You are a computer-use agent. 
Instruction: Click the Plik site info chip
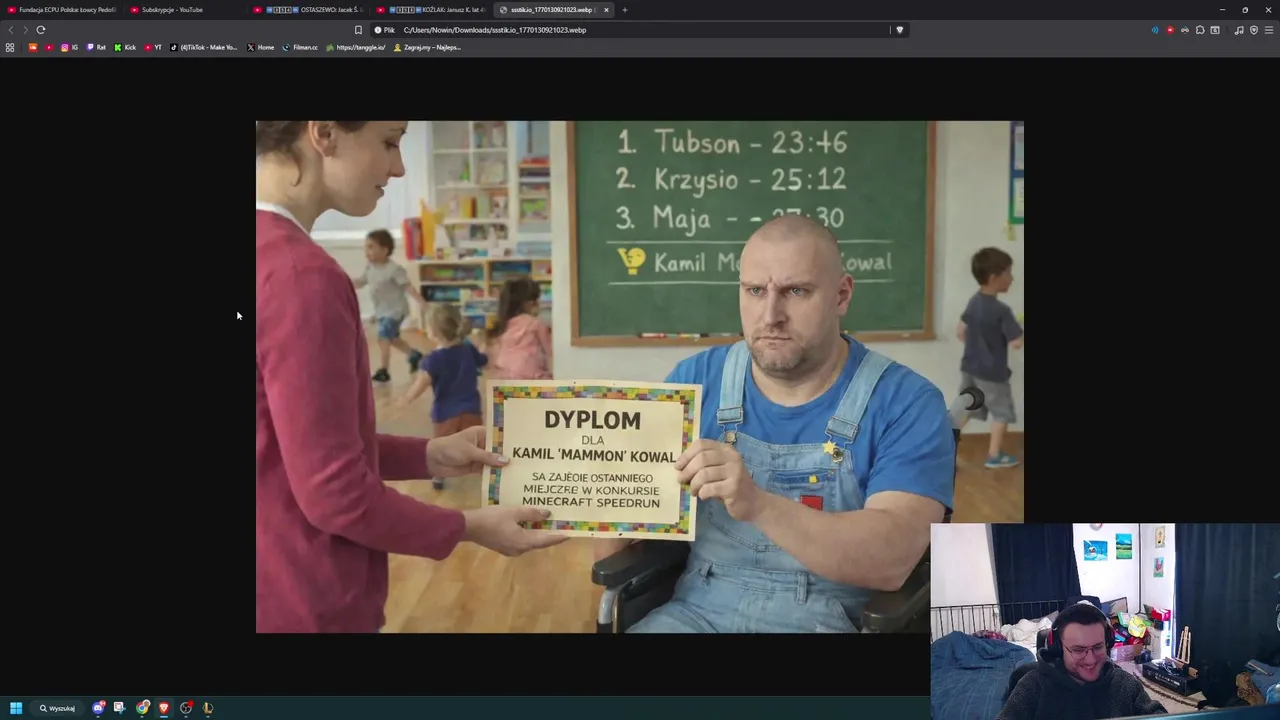tap(385, 30)
